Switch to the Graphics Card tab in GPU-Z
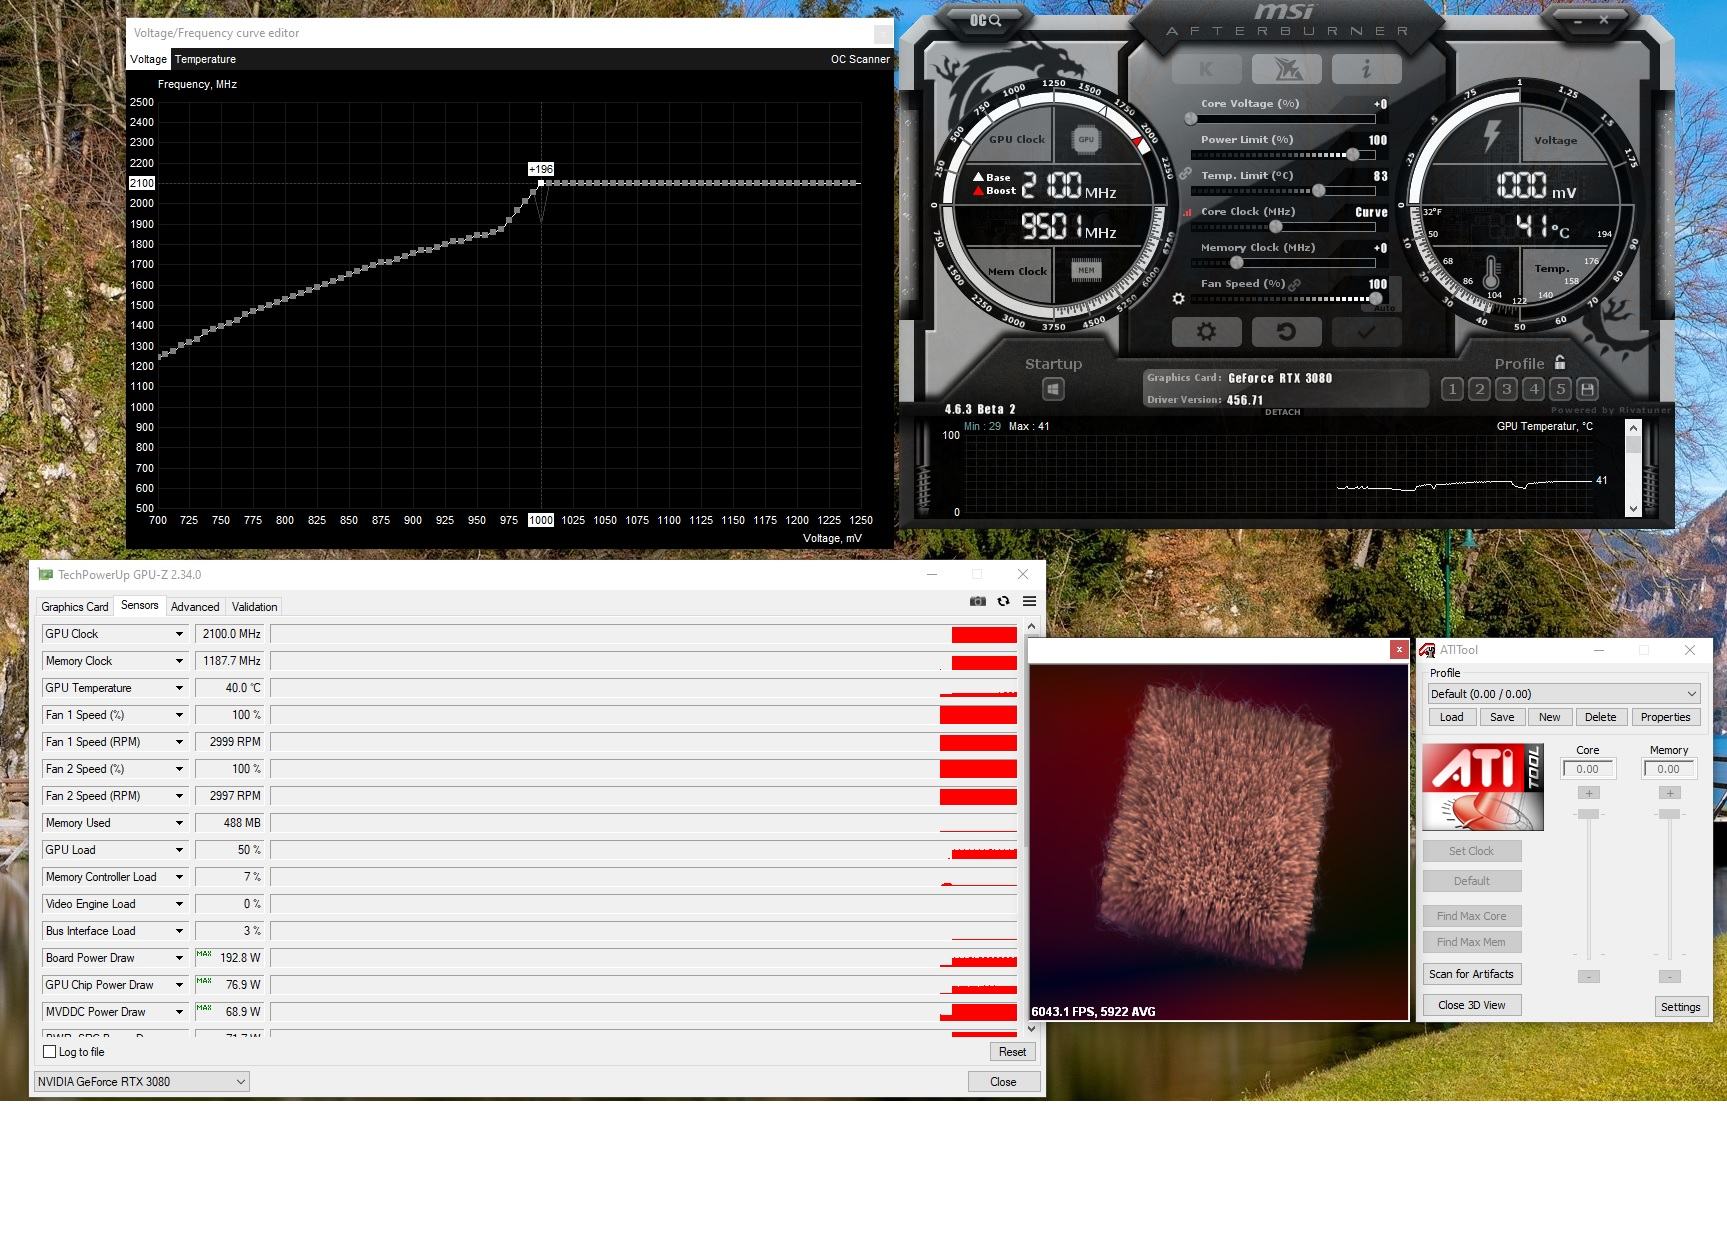 click(75, 607)
